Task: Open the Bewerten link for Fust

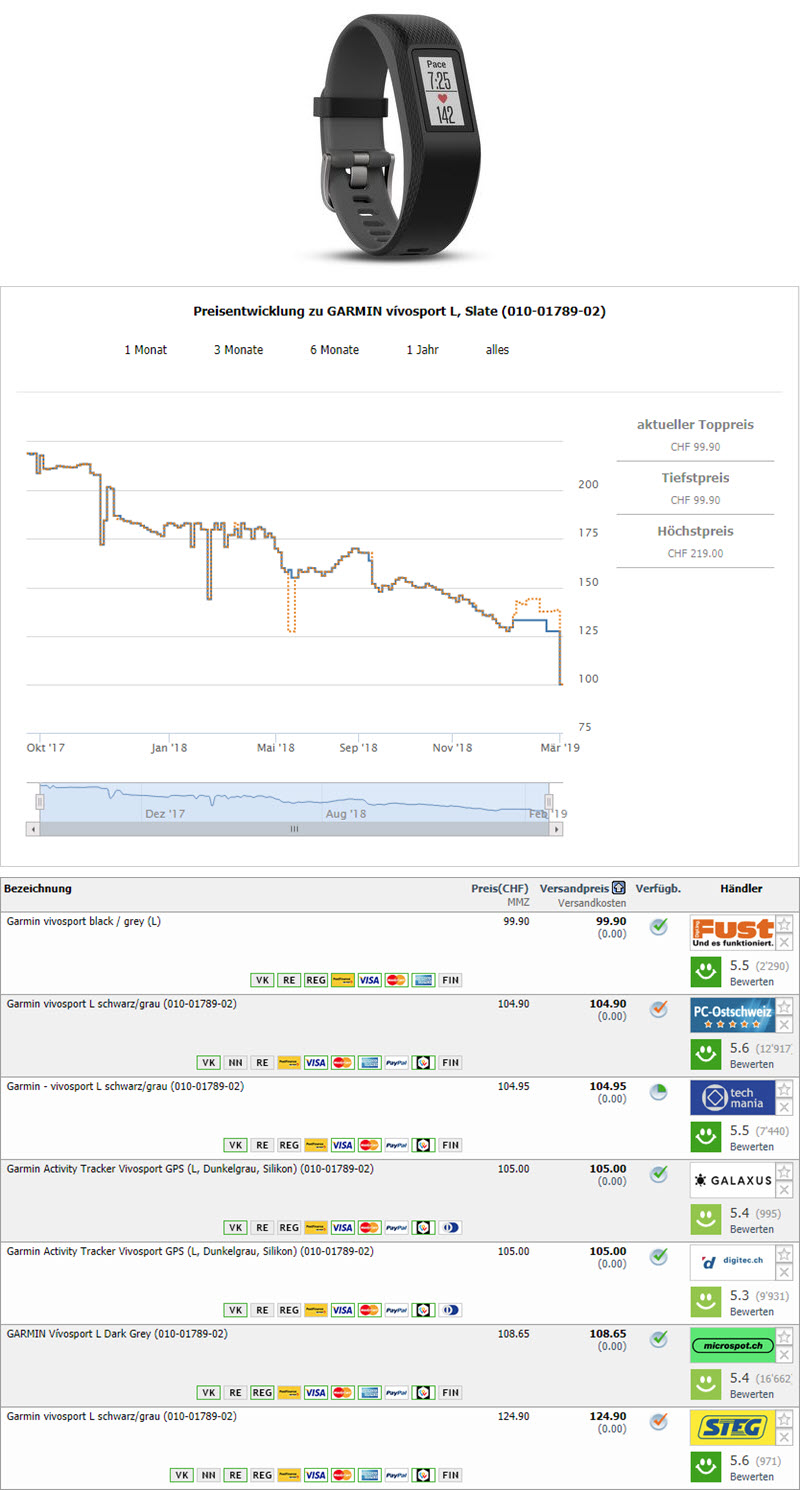Action: coord(751,981)
